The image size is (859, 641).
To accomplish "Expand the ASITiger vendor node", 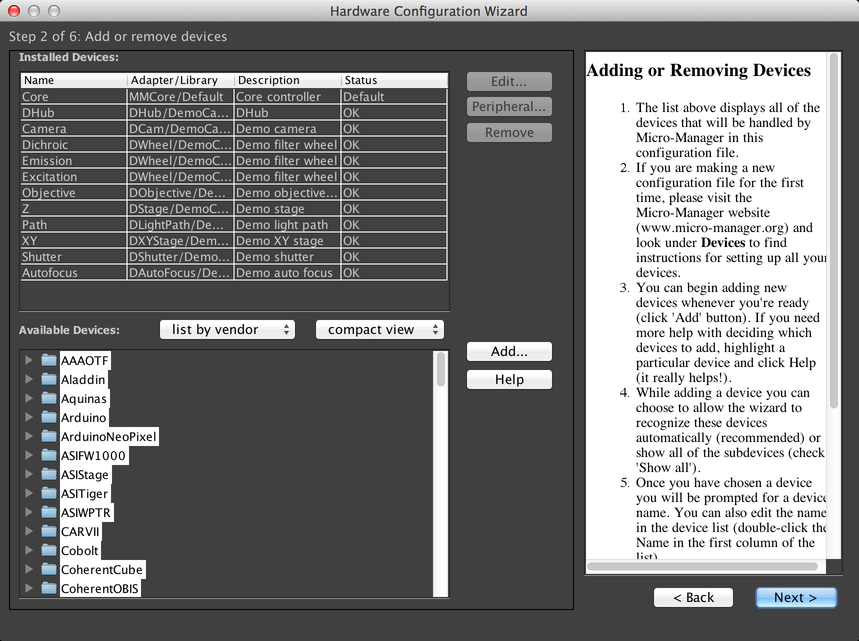I will 29,493.
